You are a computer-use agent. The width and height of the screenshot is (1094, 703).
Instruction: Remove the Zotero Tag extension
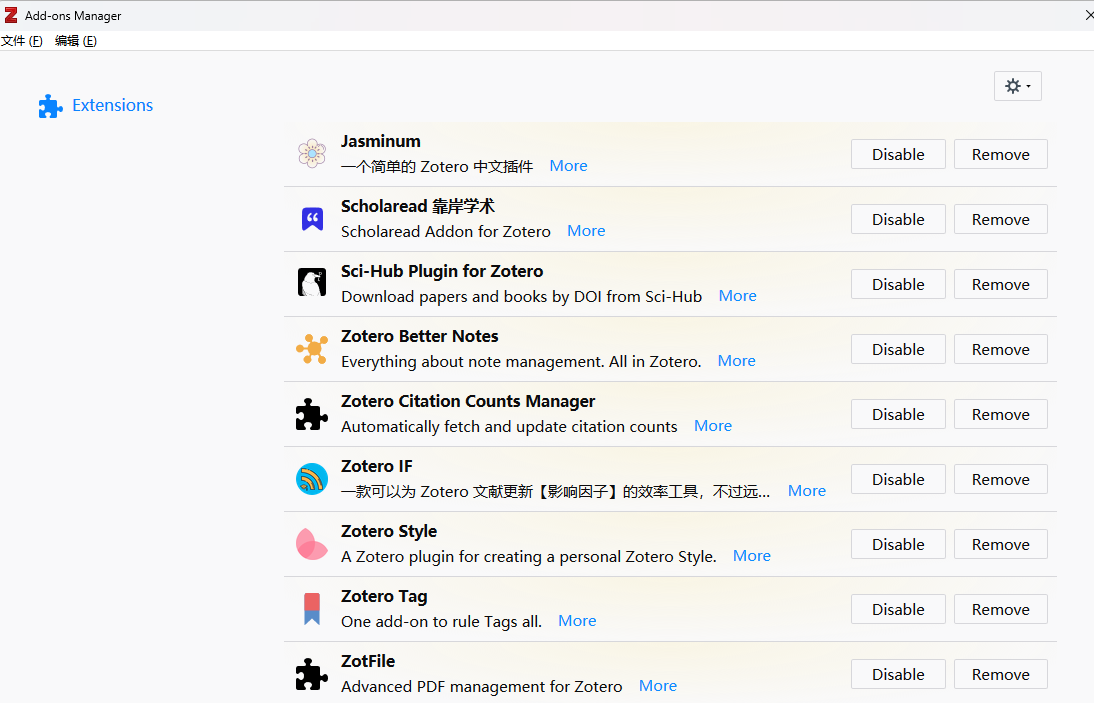click(1001, 609)
